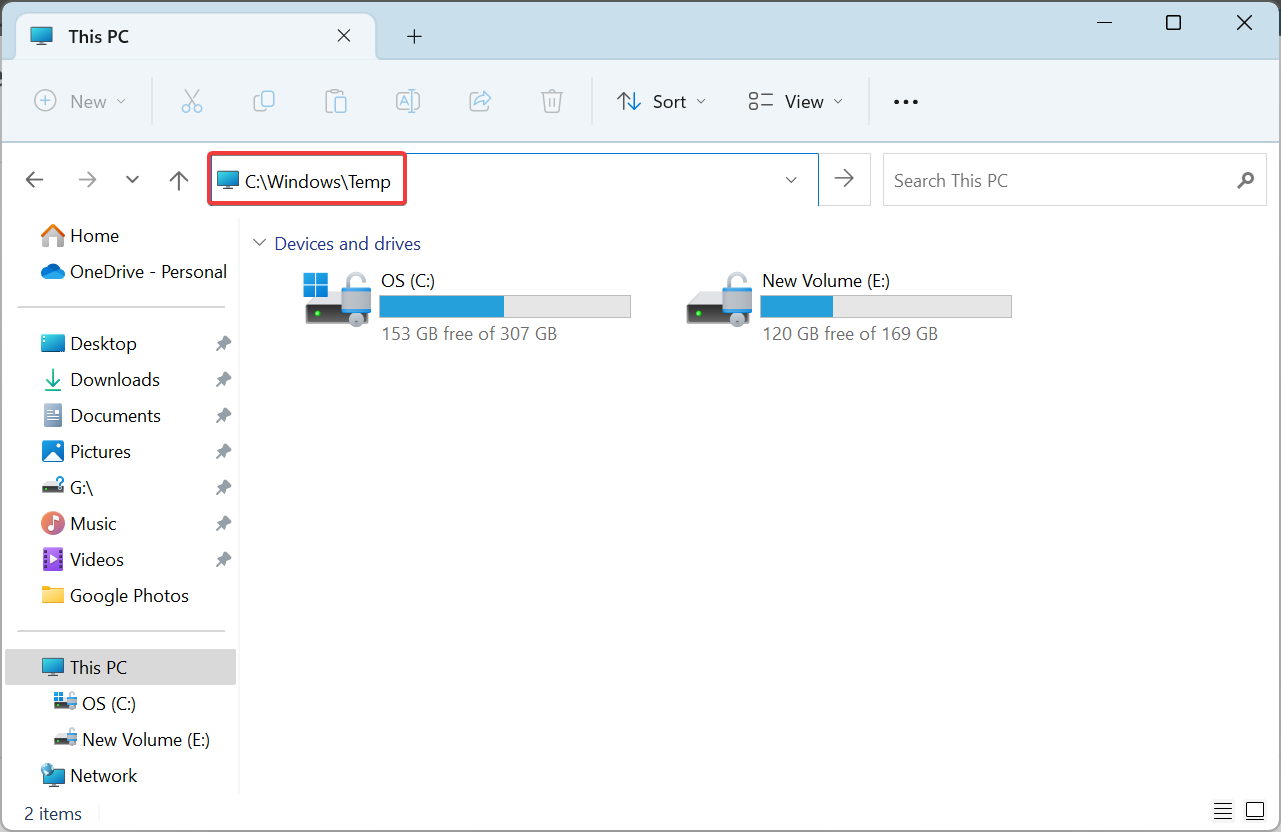Go up one folder level arrow
The height and width of the screenshot is (832, 1281).
tap(179, 180)
